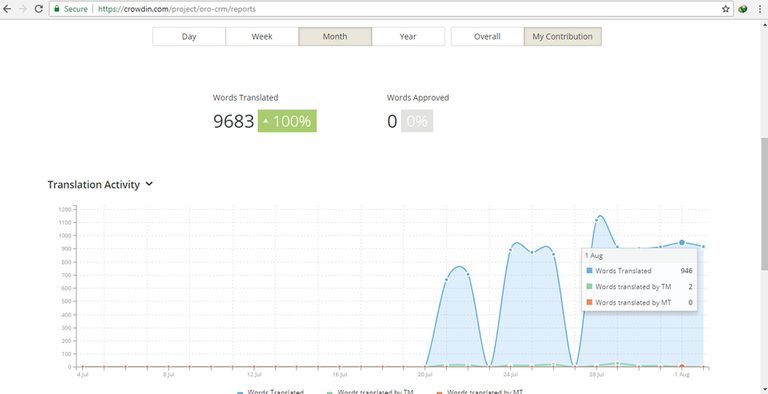Click the green 100% increase badge

[287, 121]
